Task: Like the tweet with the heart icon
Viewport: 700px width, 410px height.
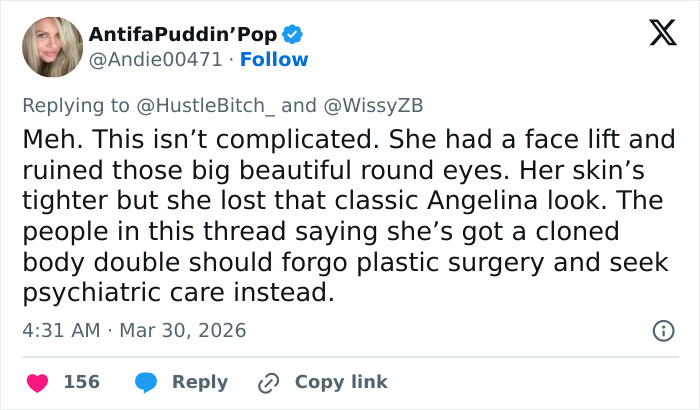Action: [37, 382]
